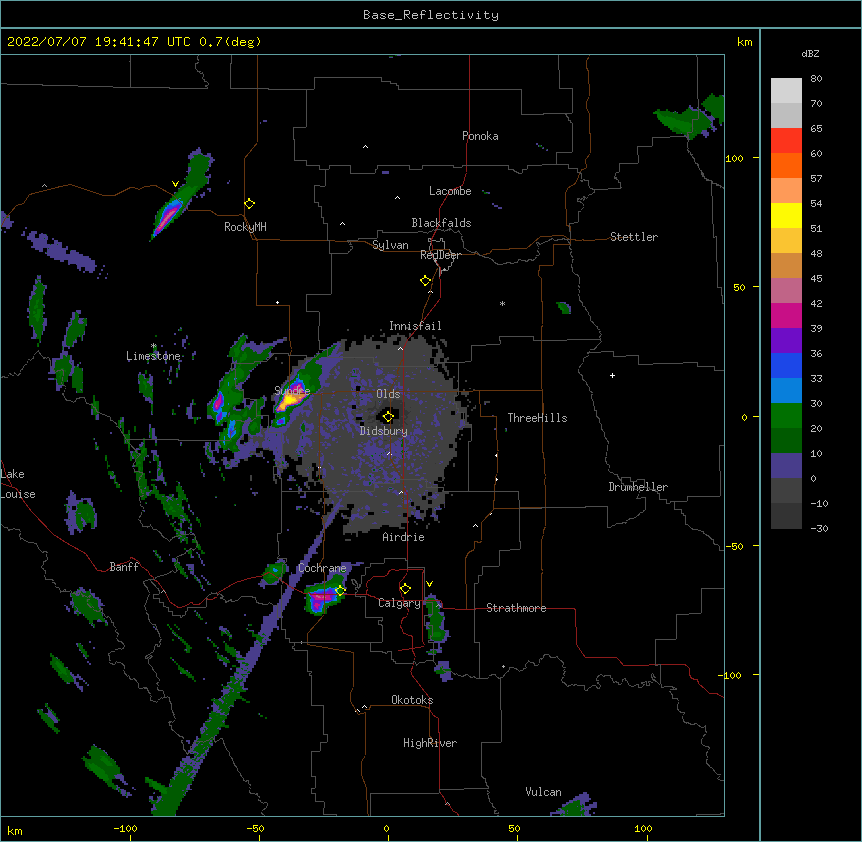Select the radar site diamond between Olds and Didsbury
The image size is (862, 842).
click(x=388, y=416)
